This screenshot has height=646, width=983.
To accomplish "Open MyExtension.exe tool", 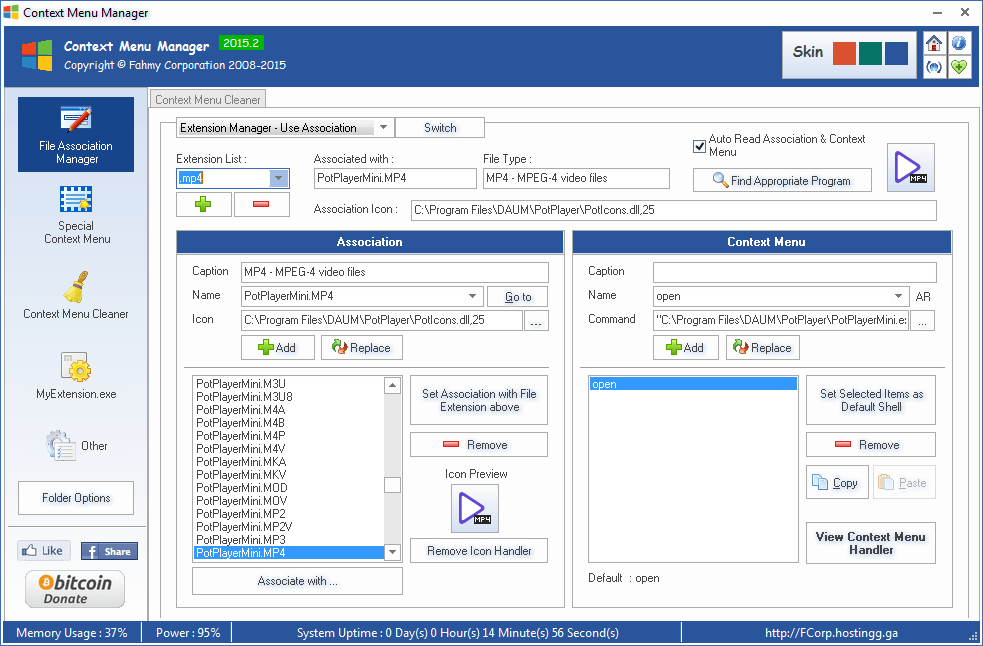I will 76,376.
